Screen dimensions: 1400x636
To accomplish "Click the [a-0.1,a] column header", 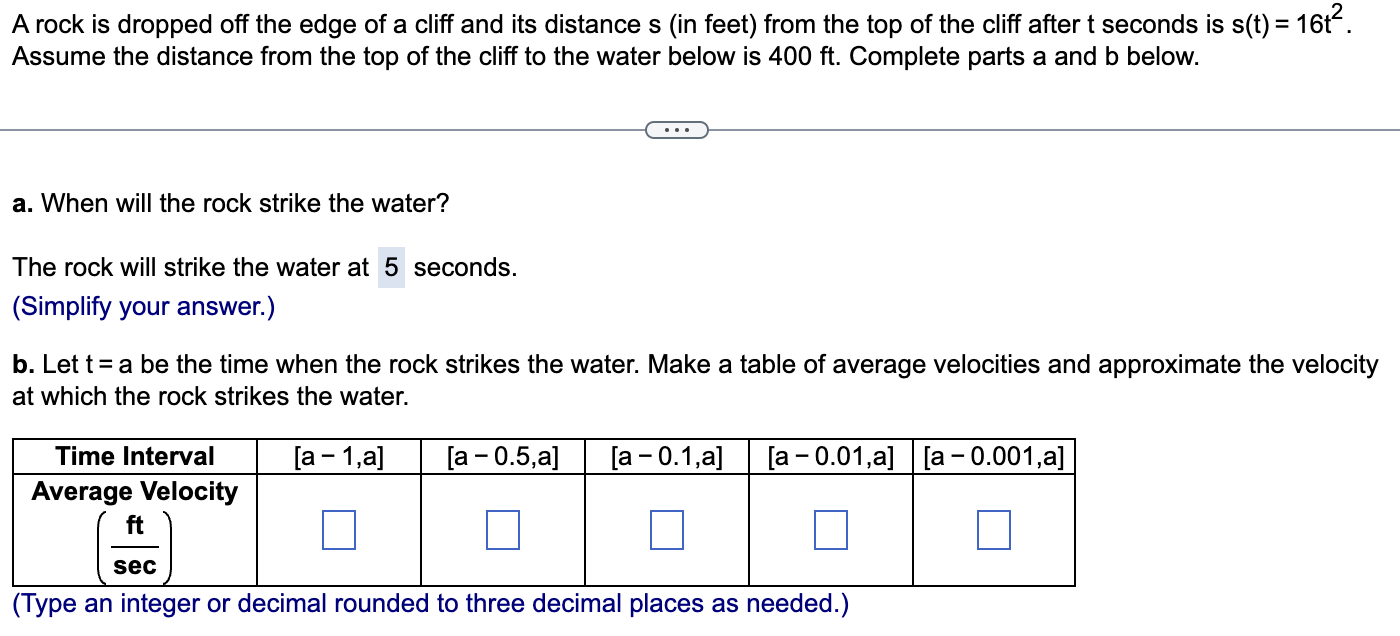I will [x=665, y=456].
